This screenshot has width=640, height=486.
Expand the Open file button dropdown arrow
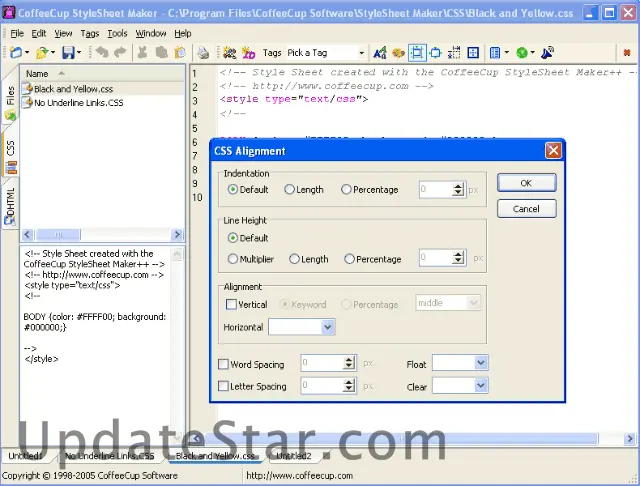tap(53, 53)
